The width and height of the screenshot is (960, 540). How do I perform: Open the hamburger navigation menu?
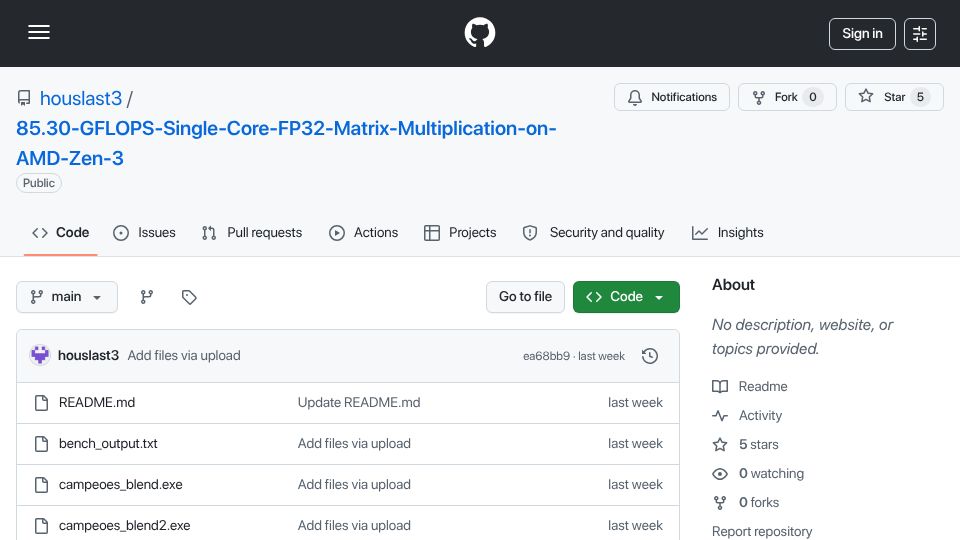tap(39, 32)
